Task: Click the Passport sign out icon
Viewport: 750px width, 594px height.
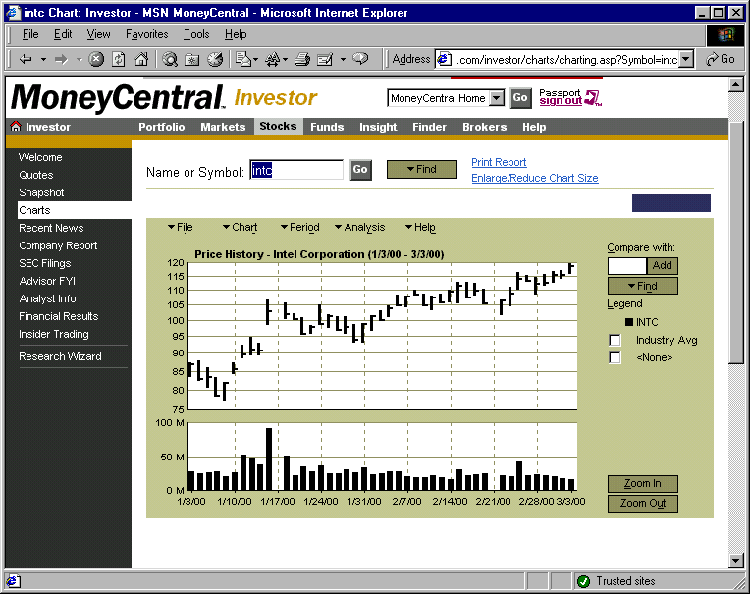Action: 594,98
